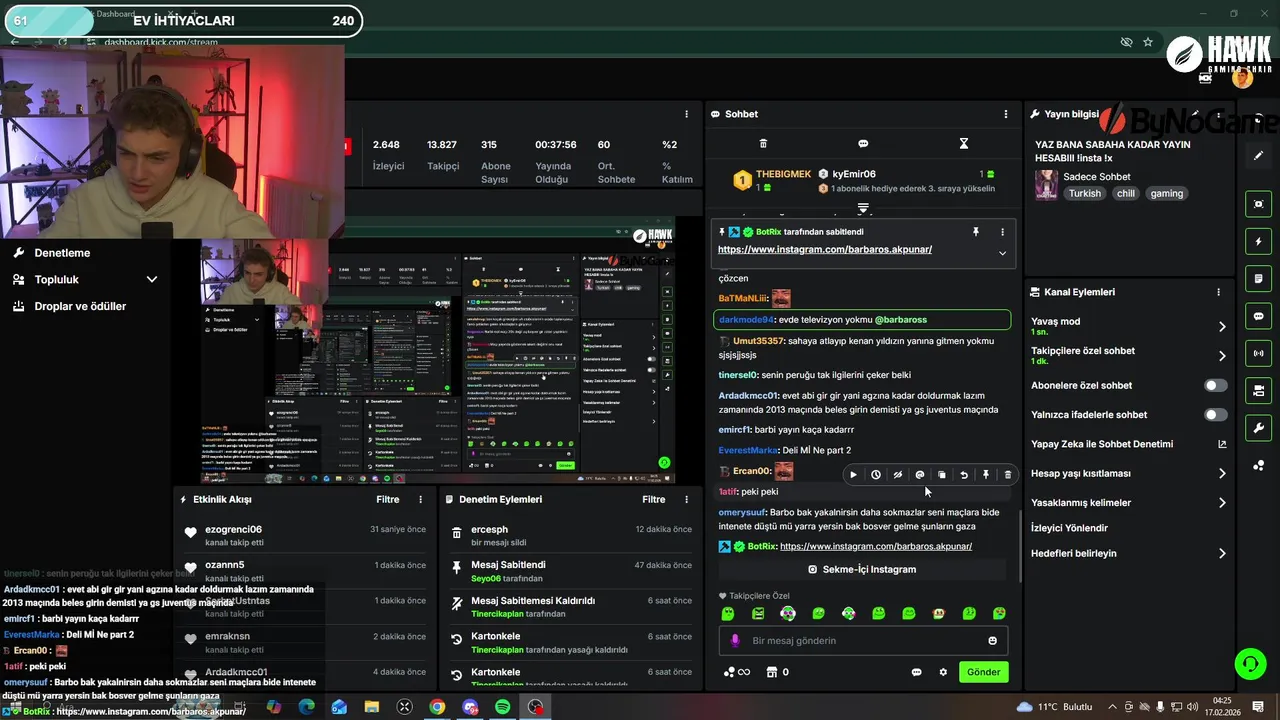Click the chat bubble icon under Sohbet header

[x=863, y=144]
